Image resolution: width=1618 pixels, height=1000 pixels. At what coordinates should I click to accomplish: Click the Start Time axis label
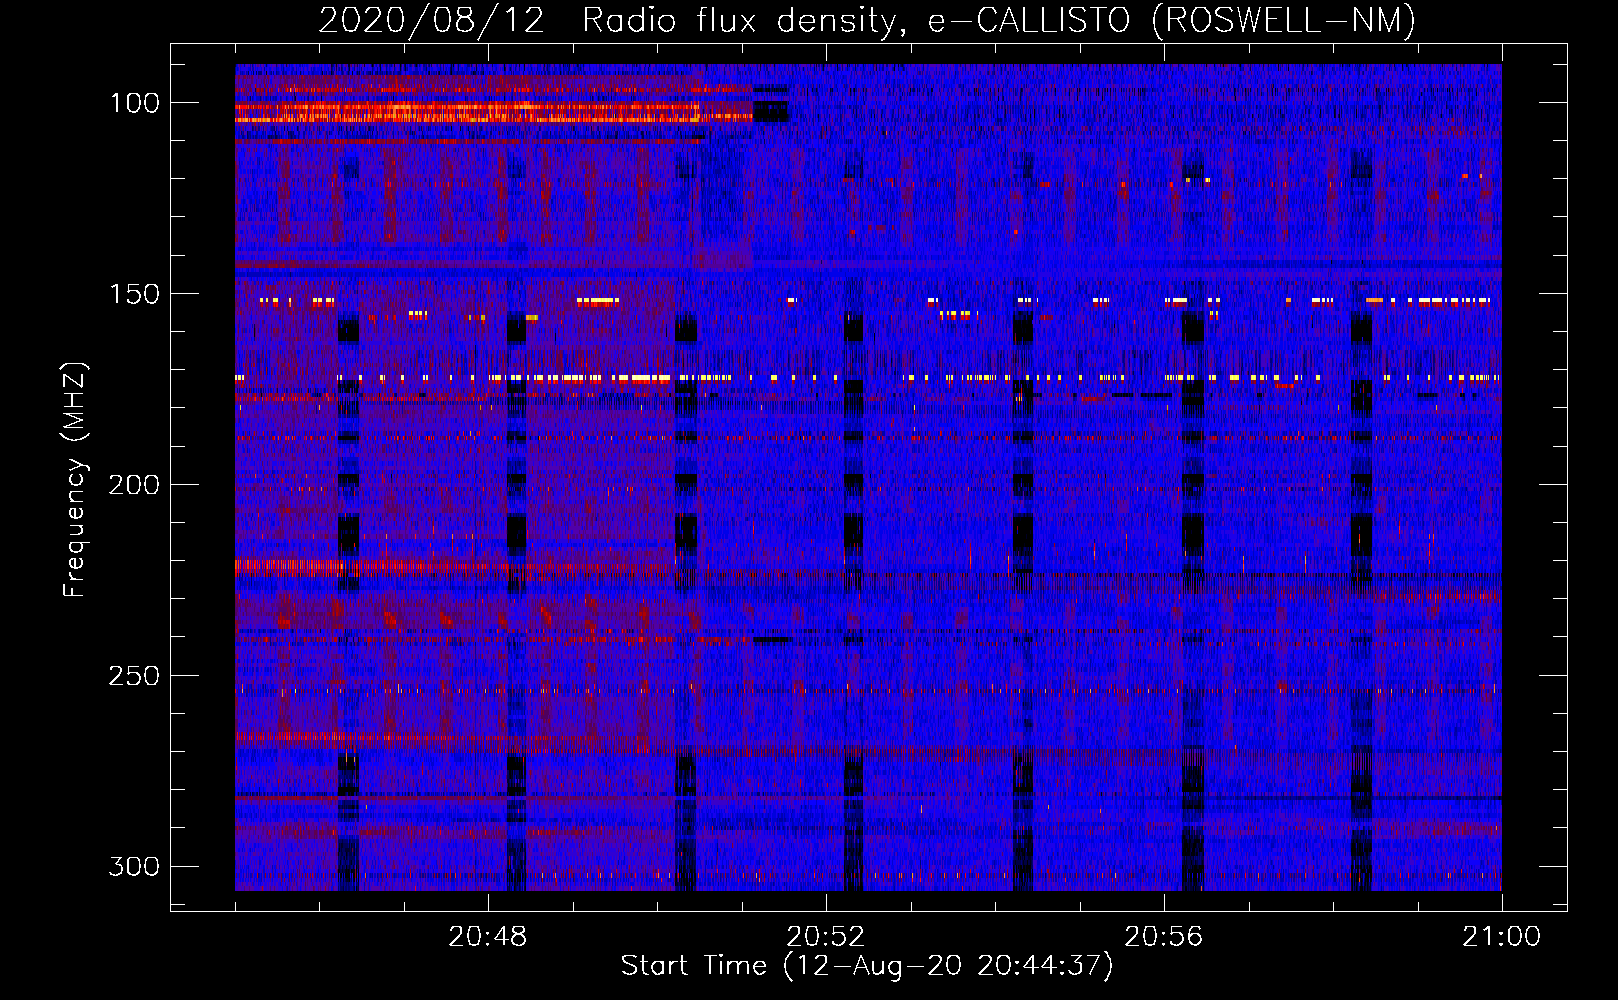(867, 966)
